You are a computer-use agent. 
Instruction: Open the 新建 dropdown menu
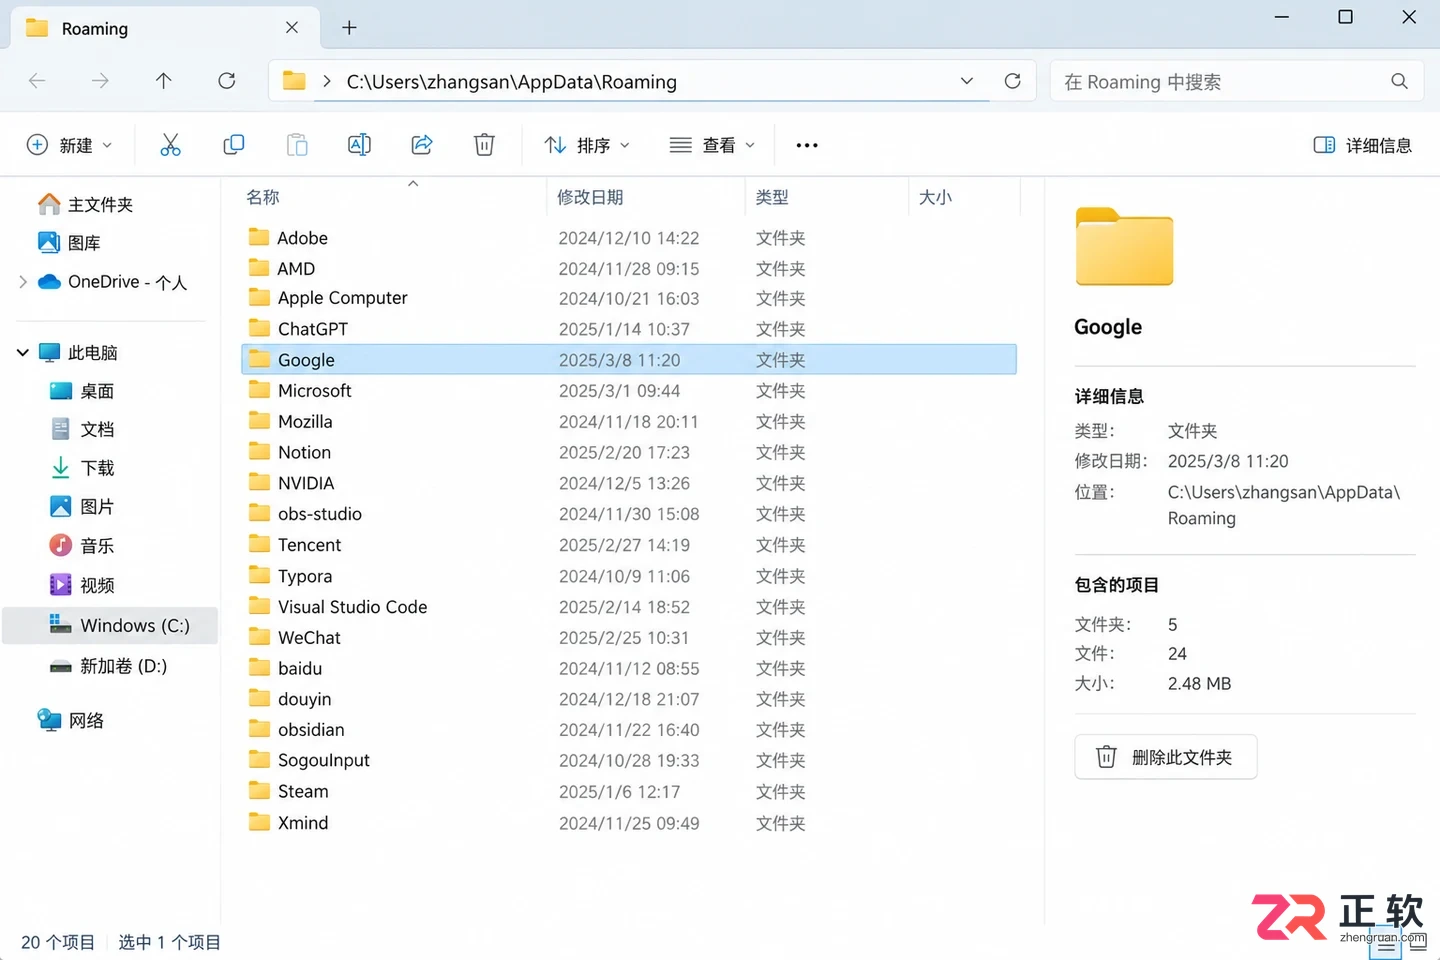[69, 145]
